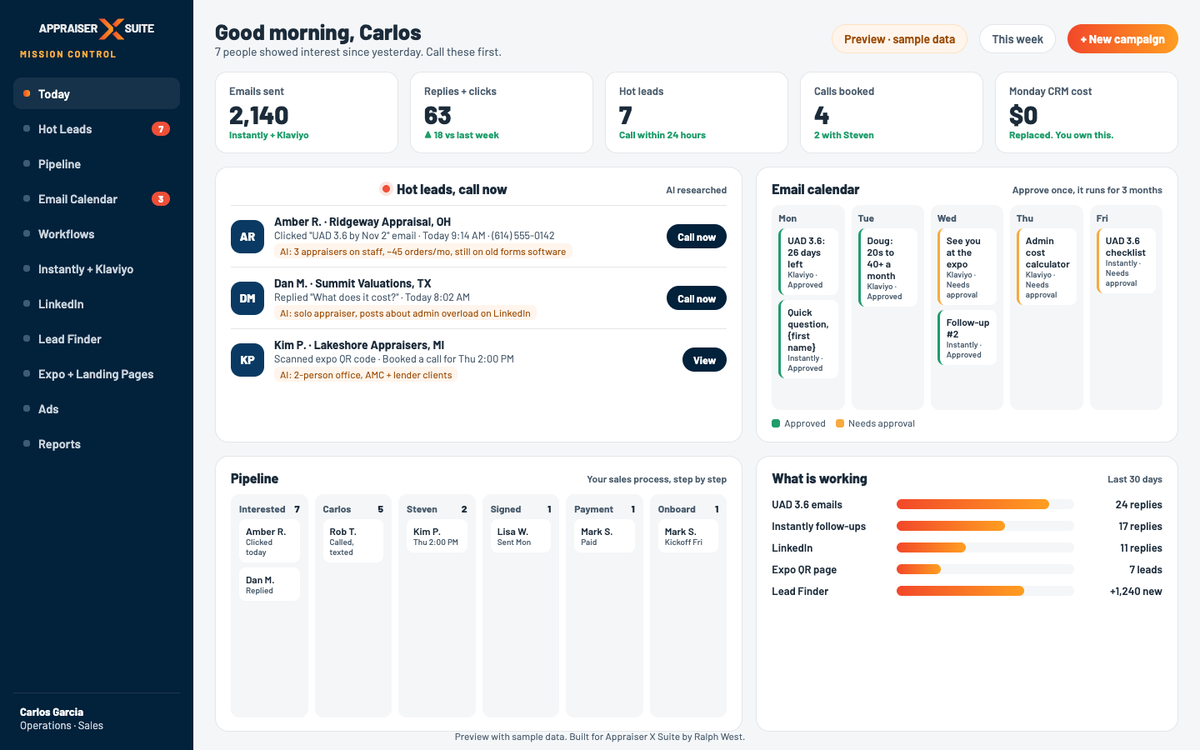This screenshot has width=1200, height=750.
Task: Open DM avatar for Dan M.
Action: (x=247, y=298)
